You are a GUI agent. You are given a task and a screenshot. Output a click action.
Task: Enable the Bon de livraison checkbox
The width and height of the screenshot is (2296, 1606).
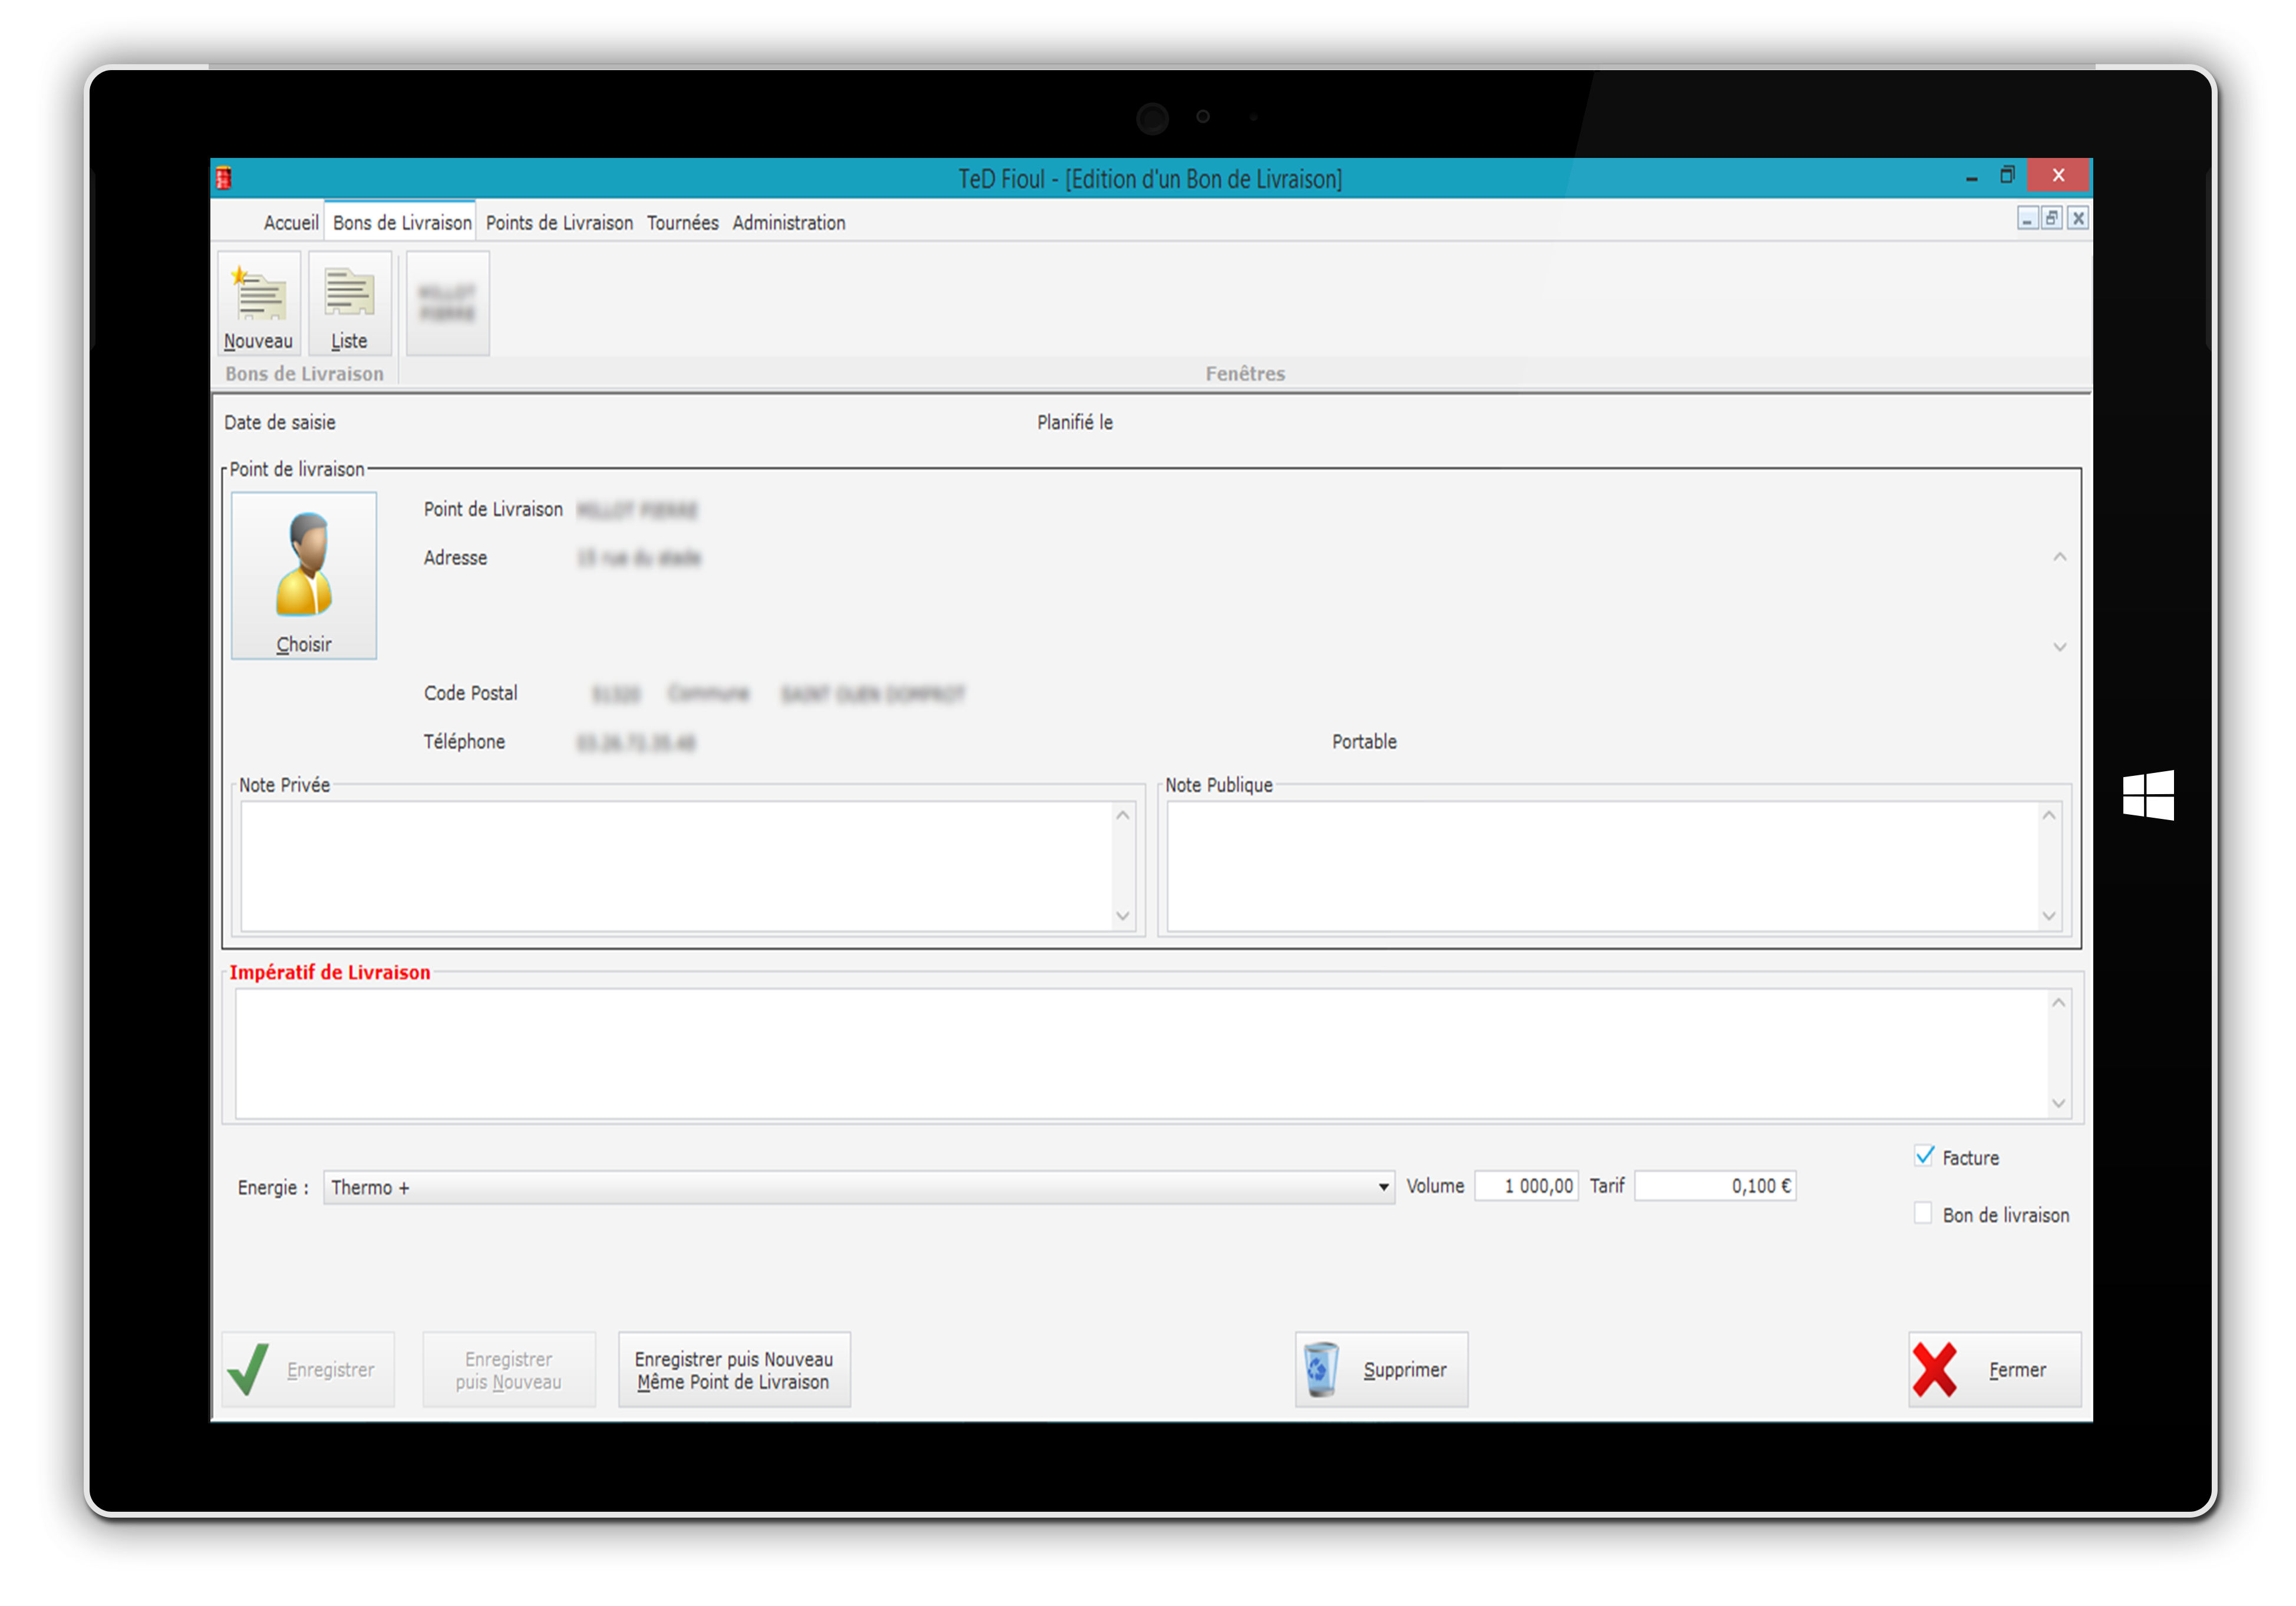(x=1923, y=1214)
